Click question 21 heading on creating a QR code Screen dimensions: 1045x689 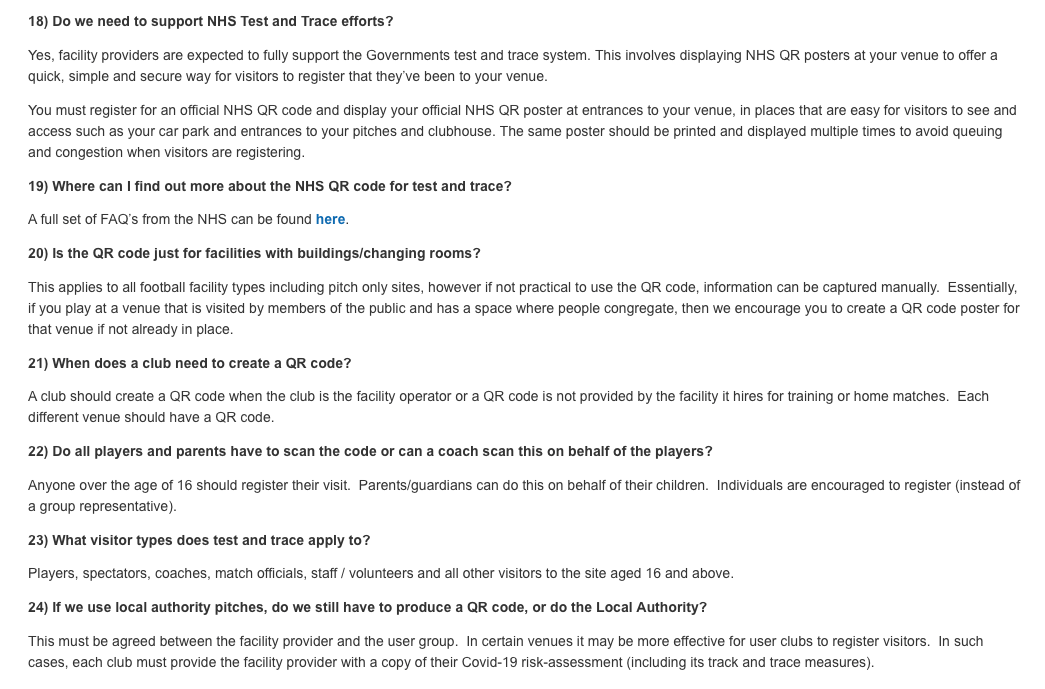(x=190, y=363)
